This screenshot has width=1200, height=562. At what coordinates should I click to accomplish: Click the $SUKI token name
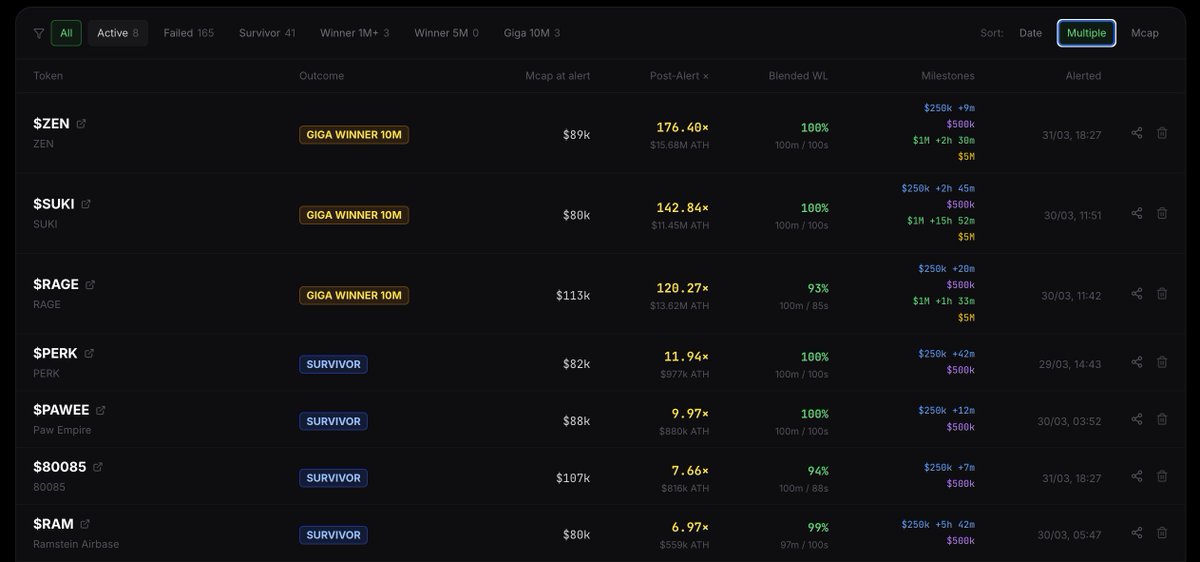(x=54, y=204)
